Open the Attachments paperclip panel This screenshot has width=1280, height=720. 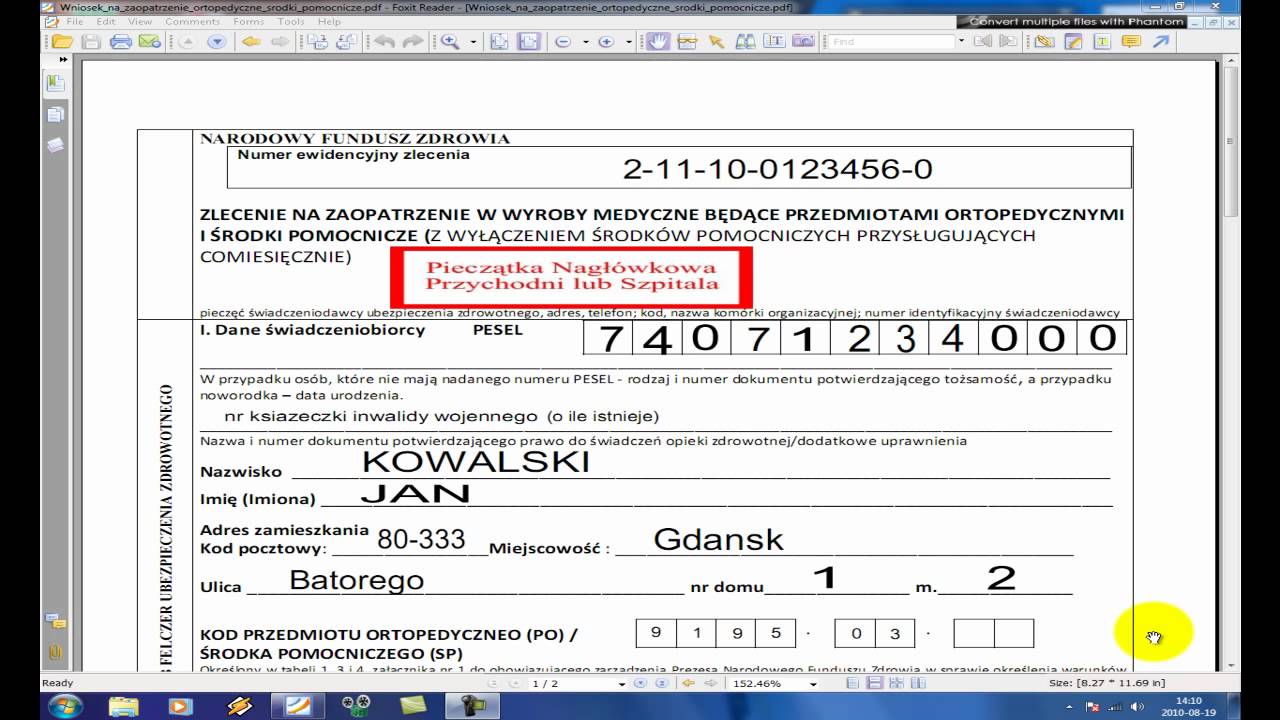(55, 652)
